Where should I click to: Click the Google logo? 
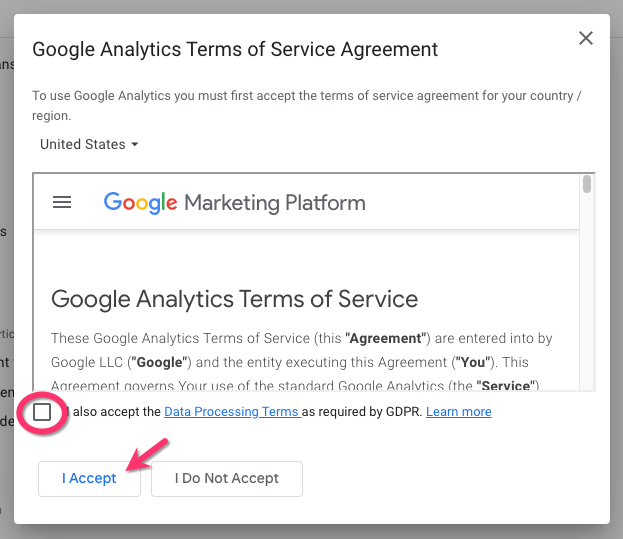click(140, 202)
